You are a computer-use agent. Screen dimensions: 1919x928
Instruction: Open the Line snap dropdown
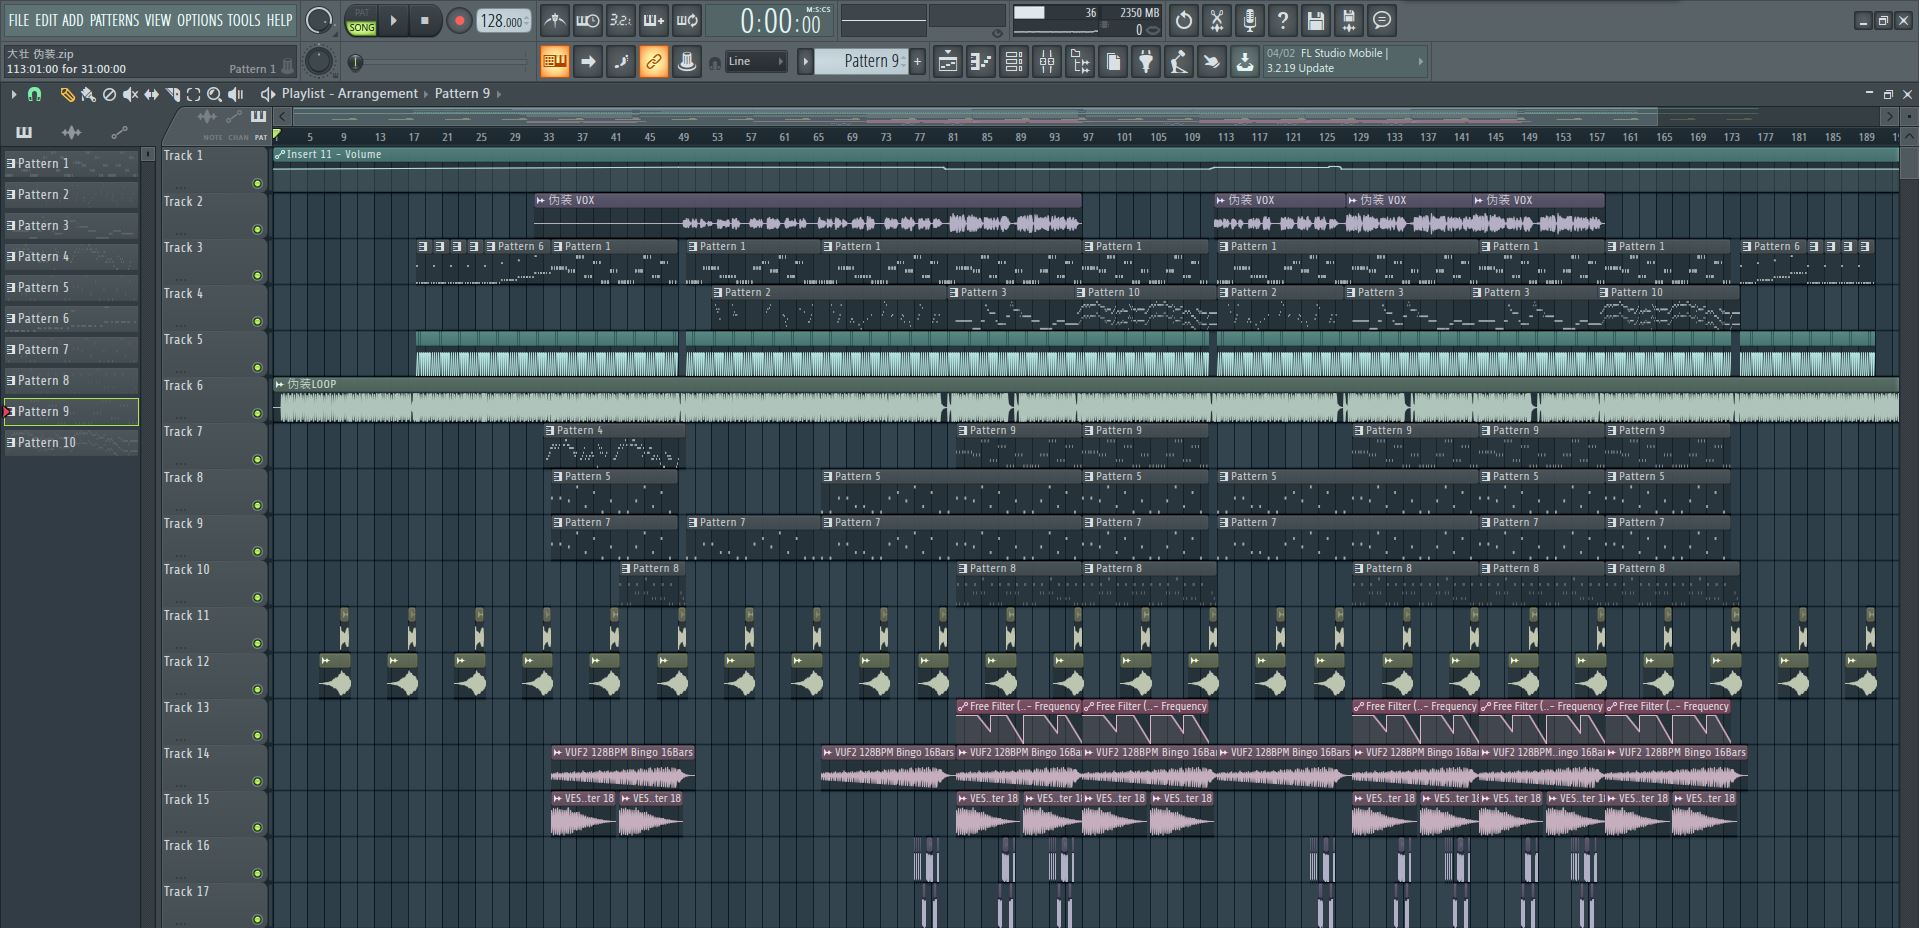[756, 62]
